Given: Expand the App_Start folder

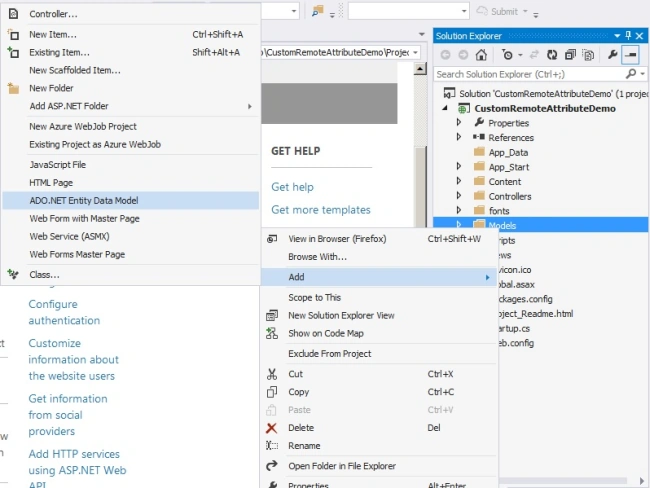Looking at the screenshot, I should point(458,166).
